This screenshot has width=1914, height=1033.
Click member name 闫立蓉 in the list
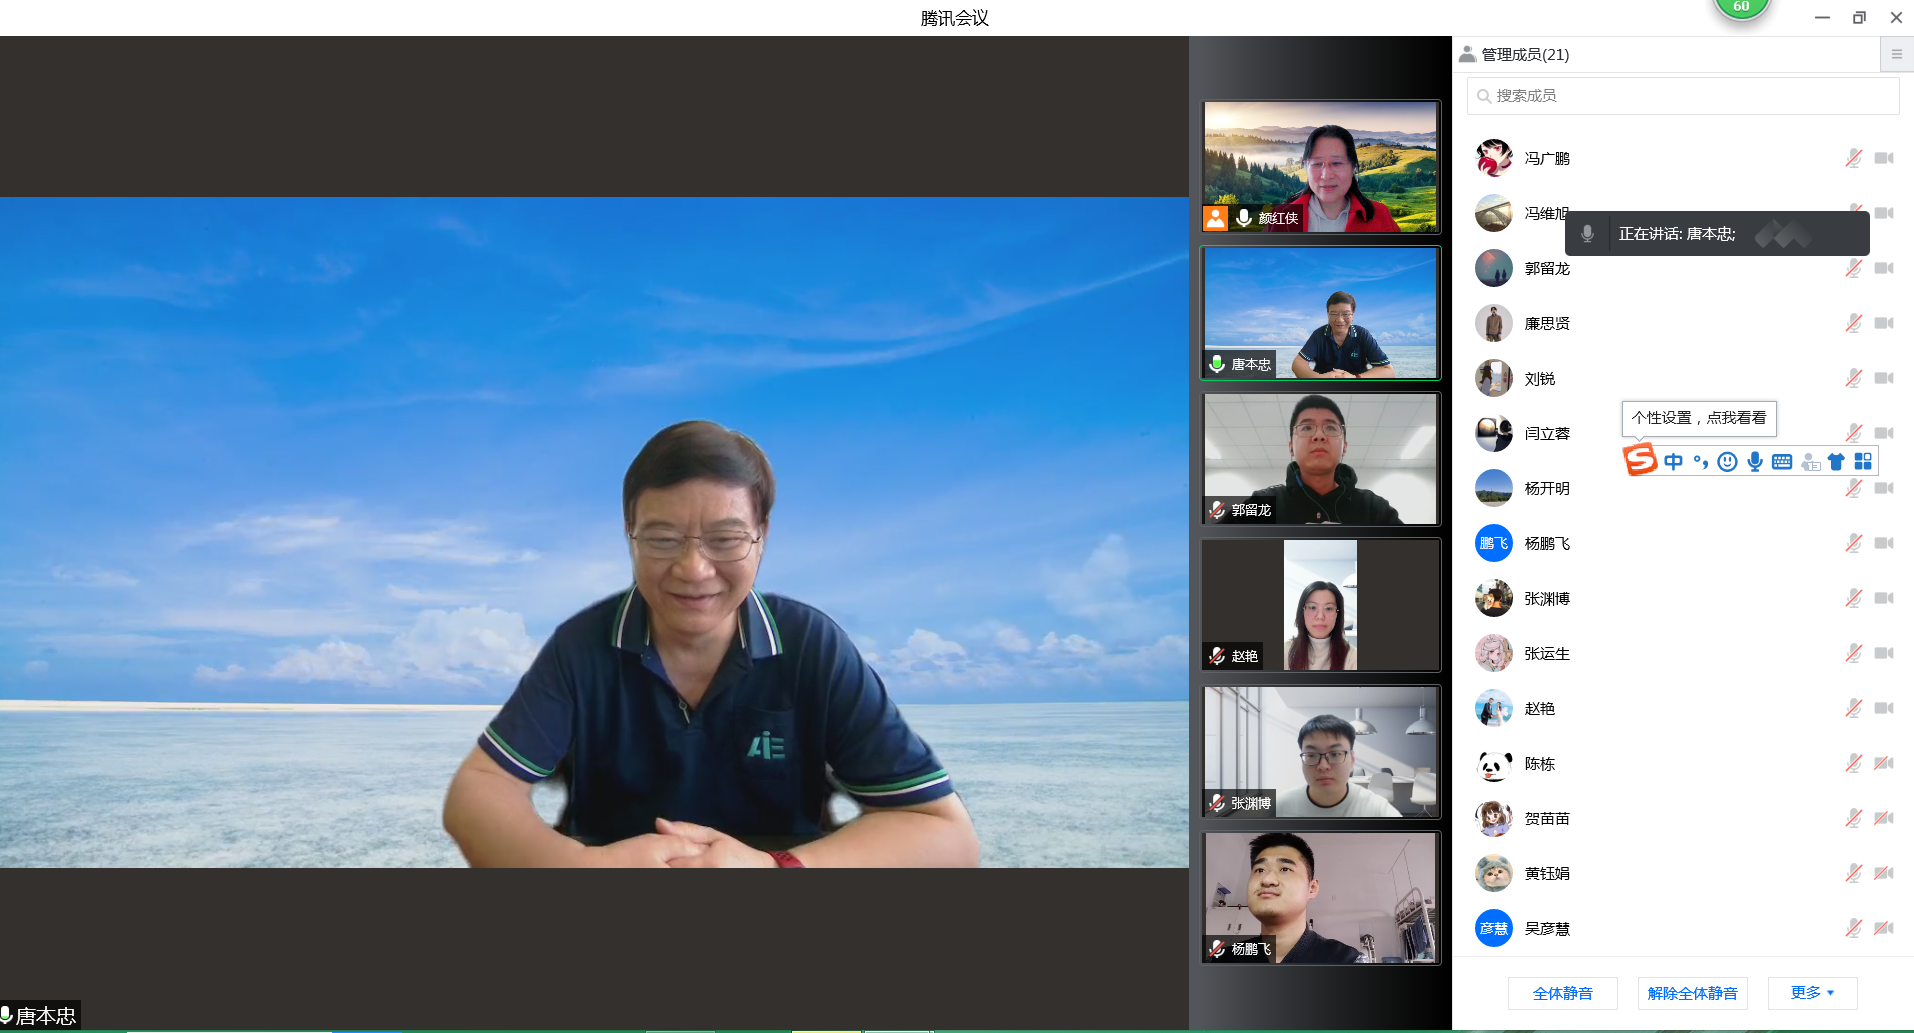coord(1547,433)
